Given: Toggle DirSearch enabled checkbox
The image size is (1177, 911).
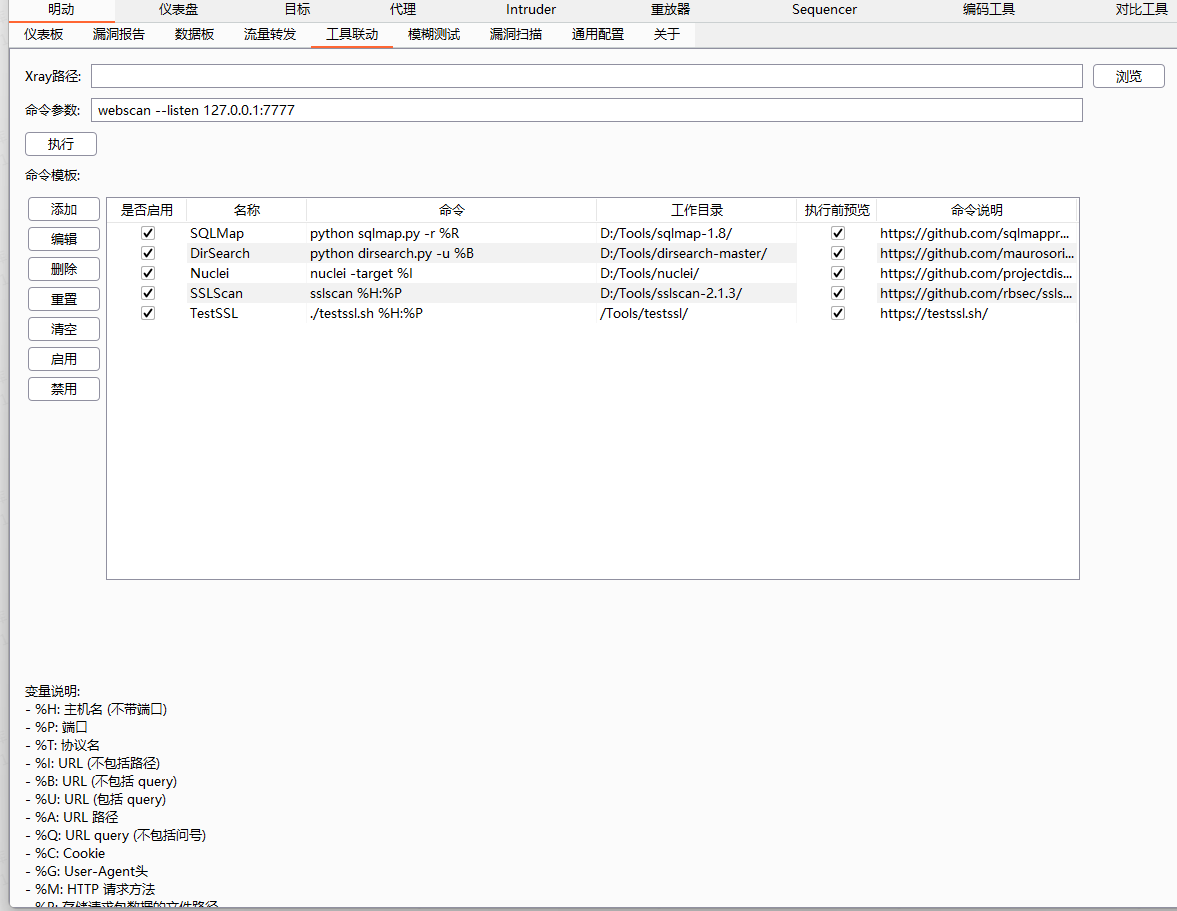Looking at the screenshot, I should [x=148, y=253].
